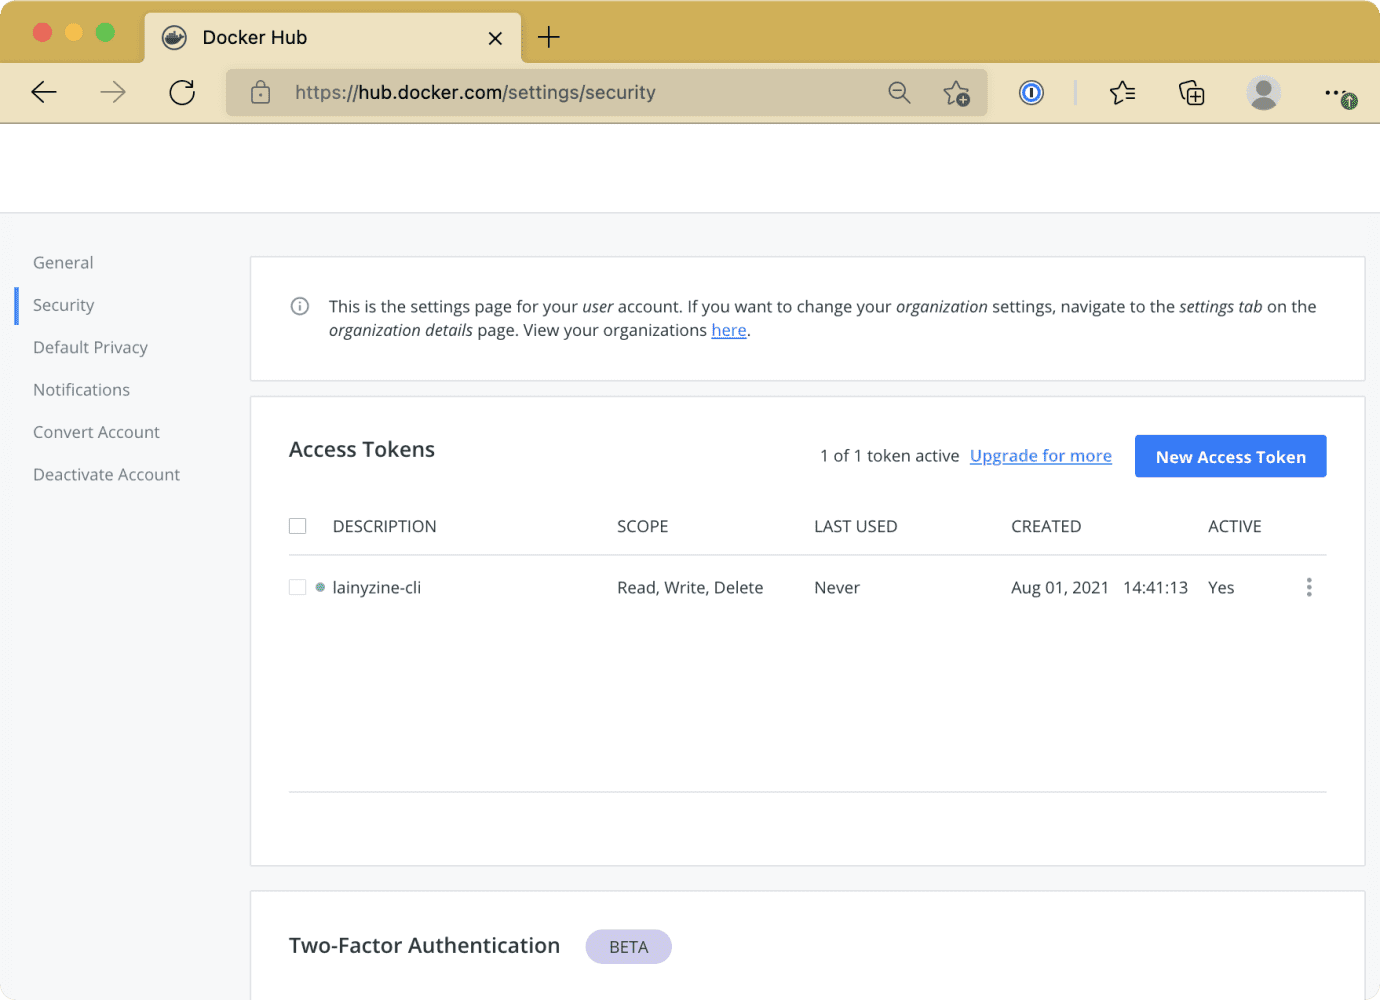Image resolution: width=1380 pixels, height=1000 pixels.
Task: Add this page to favorites star icon
Action: pyautogui.click(x=957, y=93)
